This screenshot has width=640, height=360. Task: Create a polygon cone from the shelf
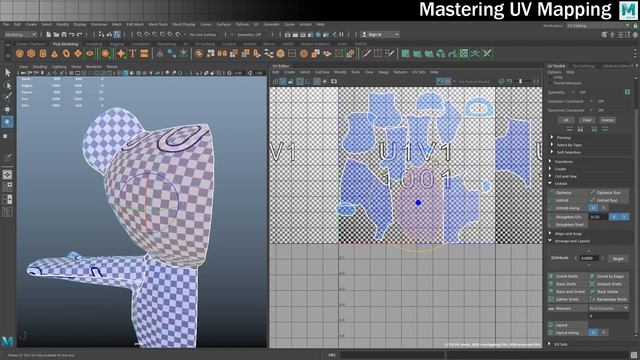[x=54, y=53]
